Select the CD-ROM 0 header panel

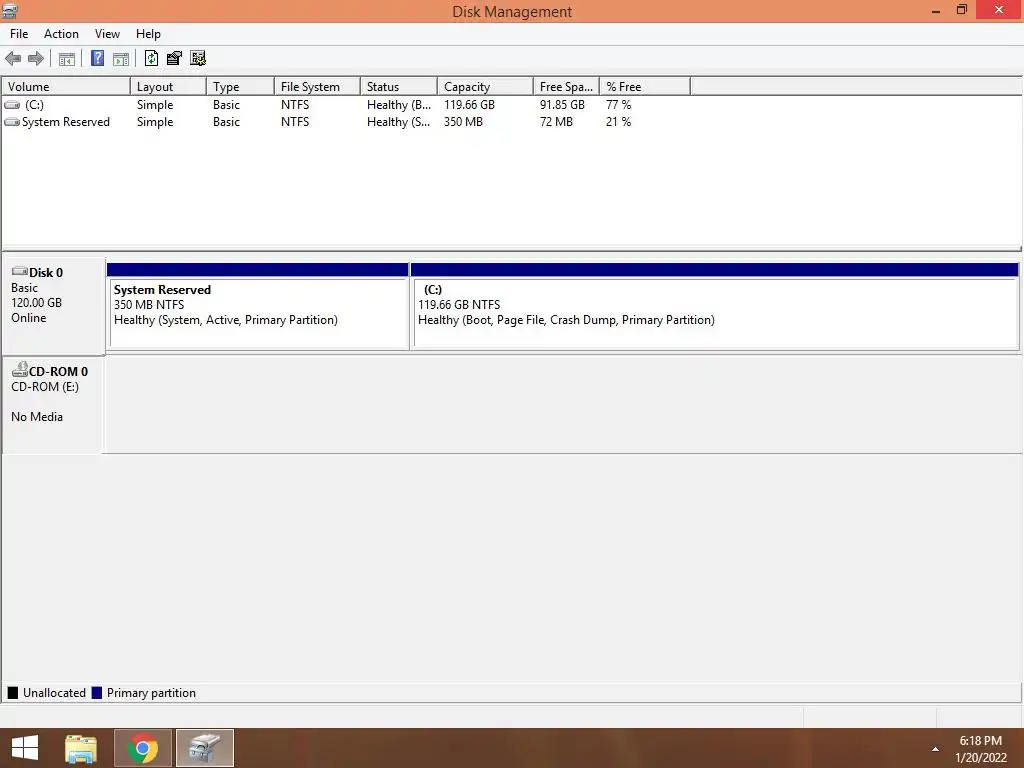pyautogui.click(x=54, y=405)
